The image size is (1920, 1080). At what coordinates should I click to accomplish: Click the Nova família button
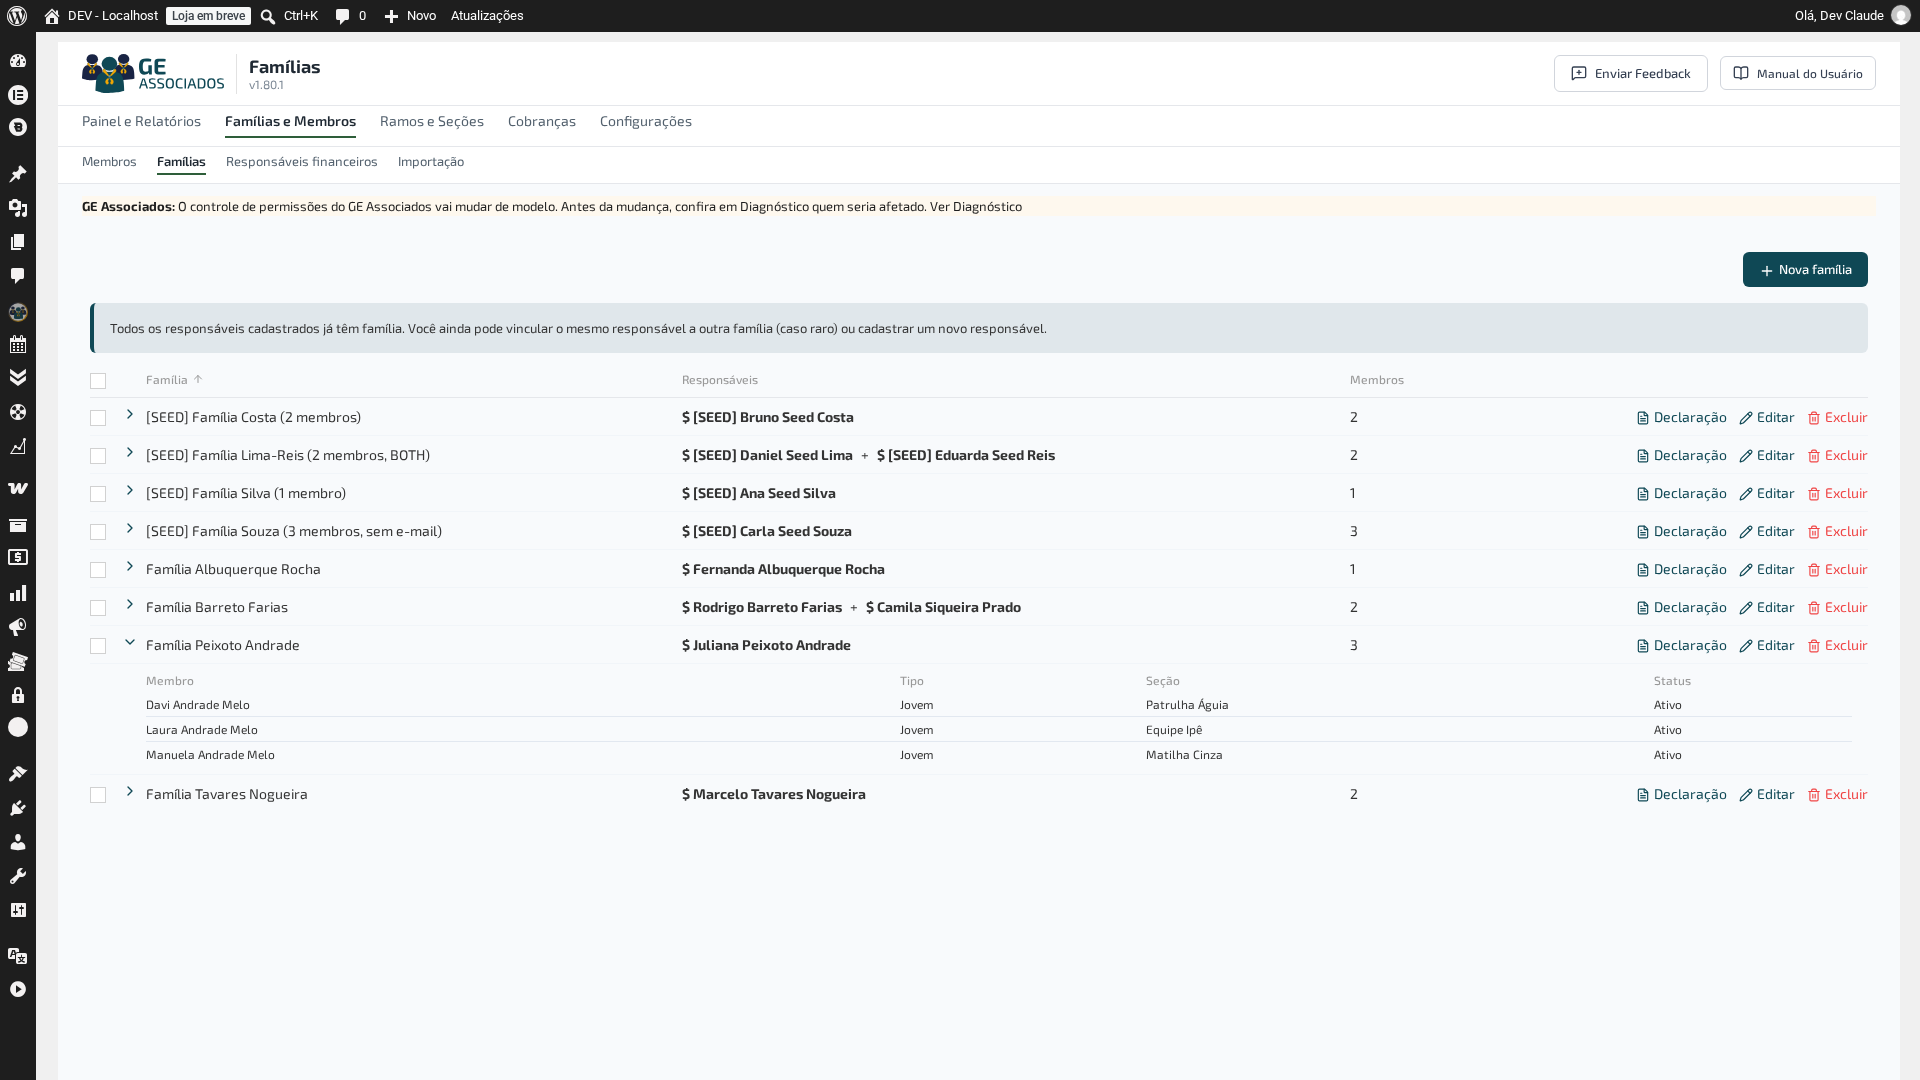point(1805,270)
